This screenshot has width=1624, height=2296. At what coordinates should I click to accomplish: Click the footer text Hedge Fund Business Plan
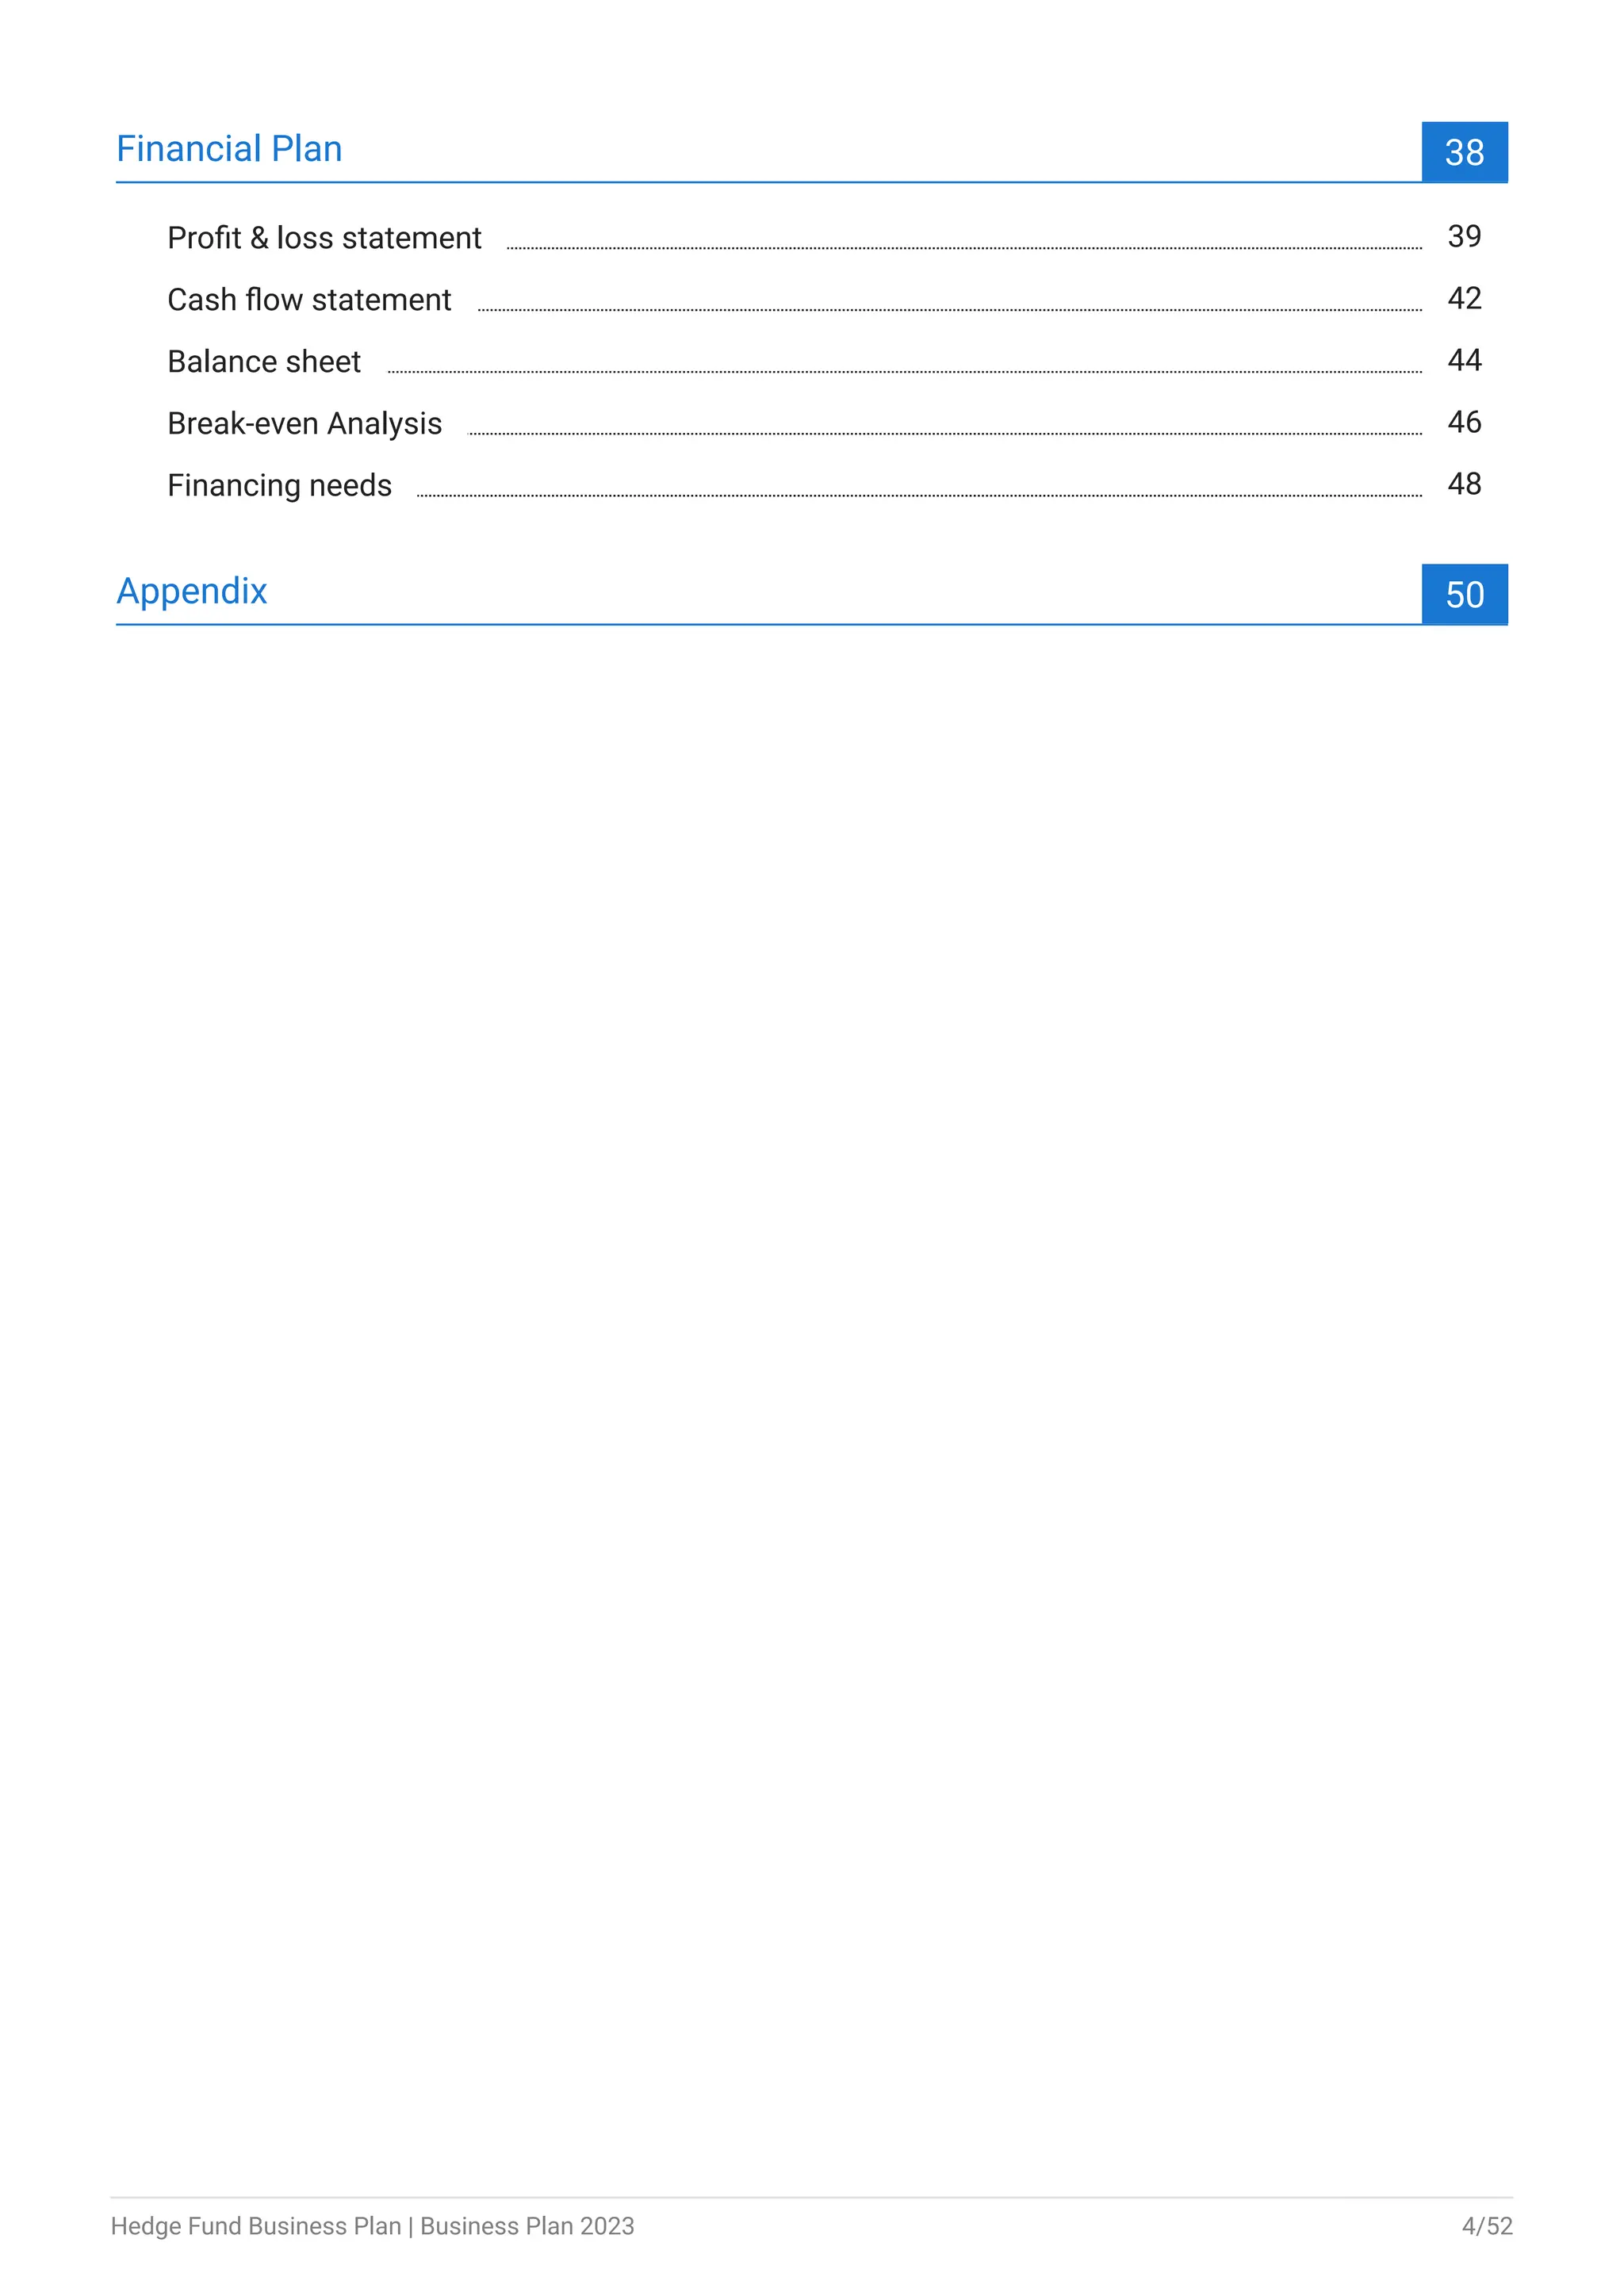point(256,2226)
